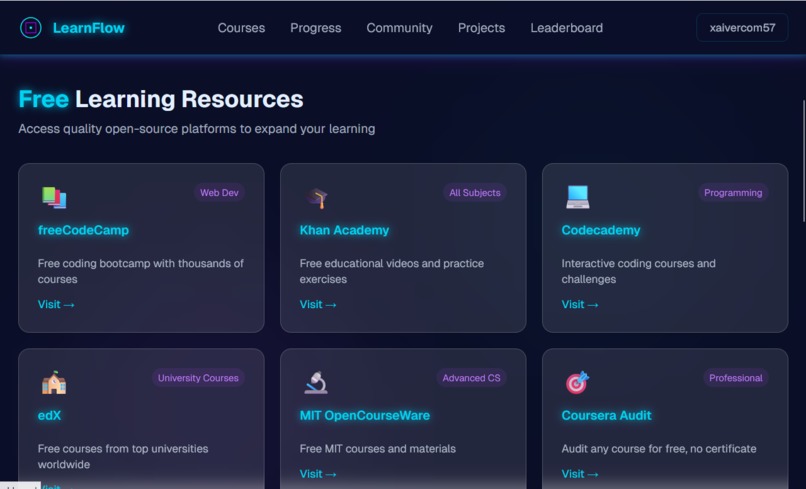
Task: Click the Programming tag
Action: pyautogui.click(x=733, y=193)
